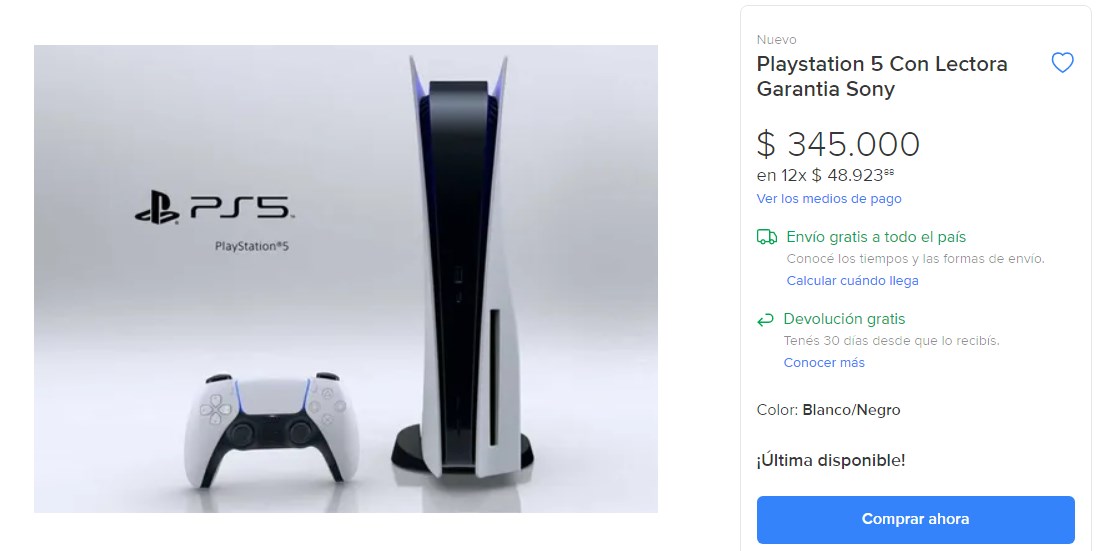Click the 12x $ 48.923 installment text
Image resolution: width=1101 pixels, height=551 pixels.
[x=825, y=175]
